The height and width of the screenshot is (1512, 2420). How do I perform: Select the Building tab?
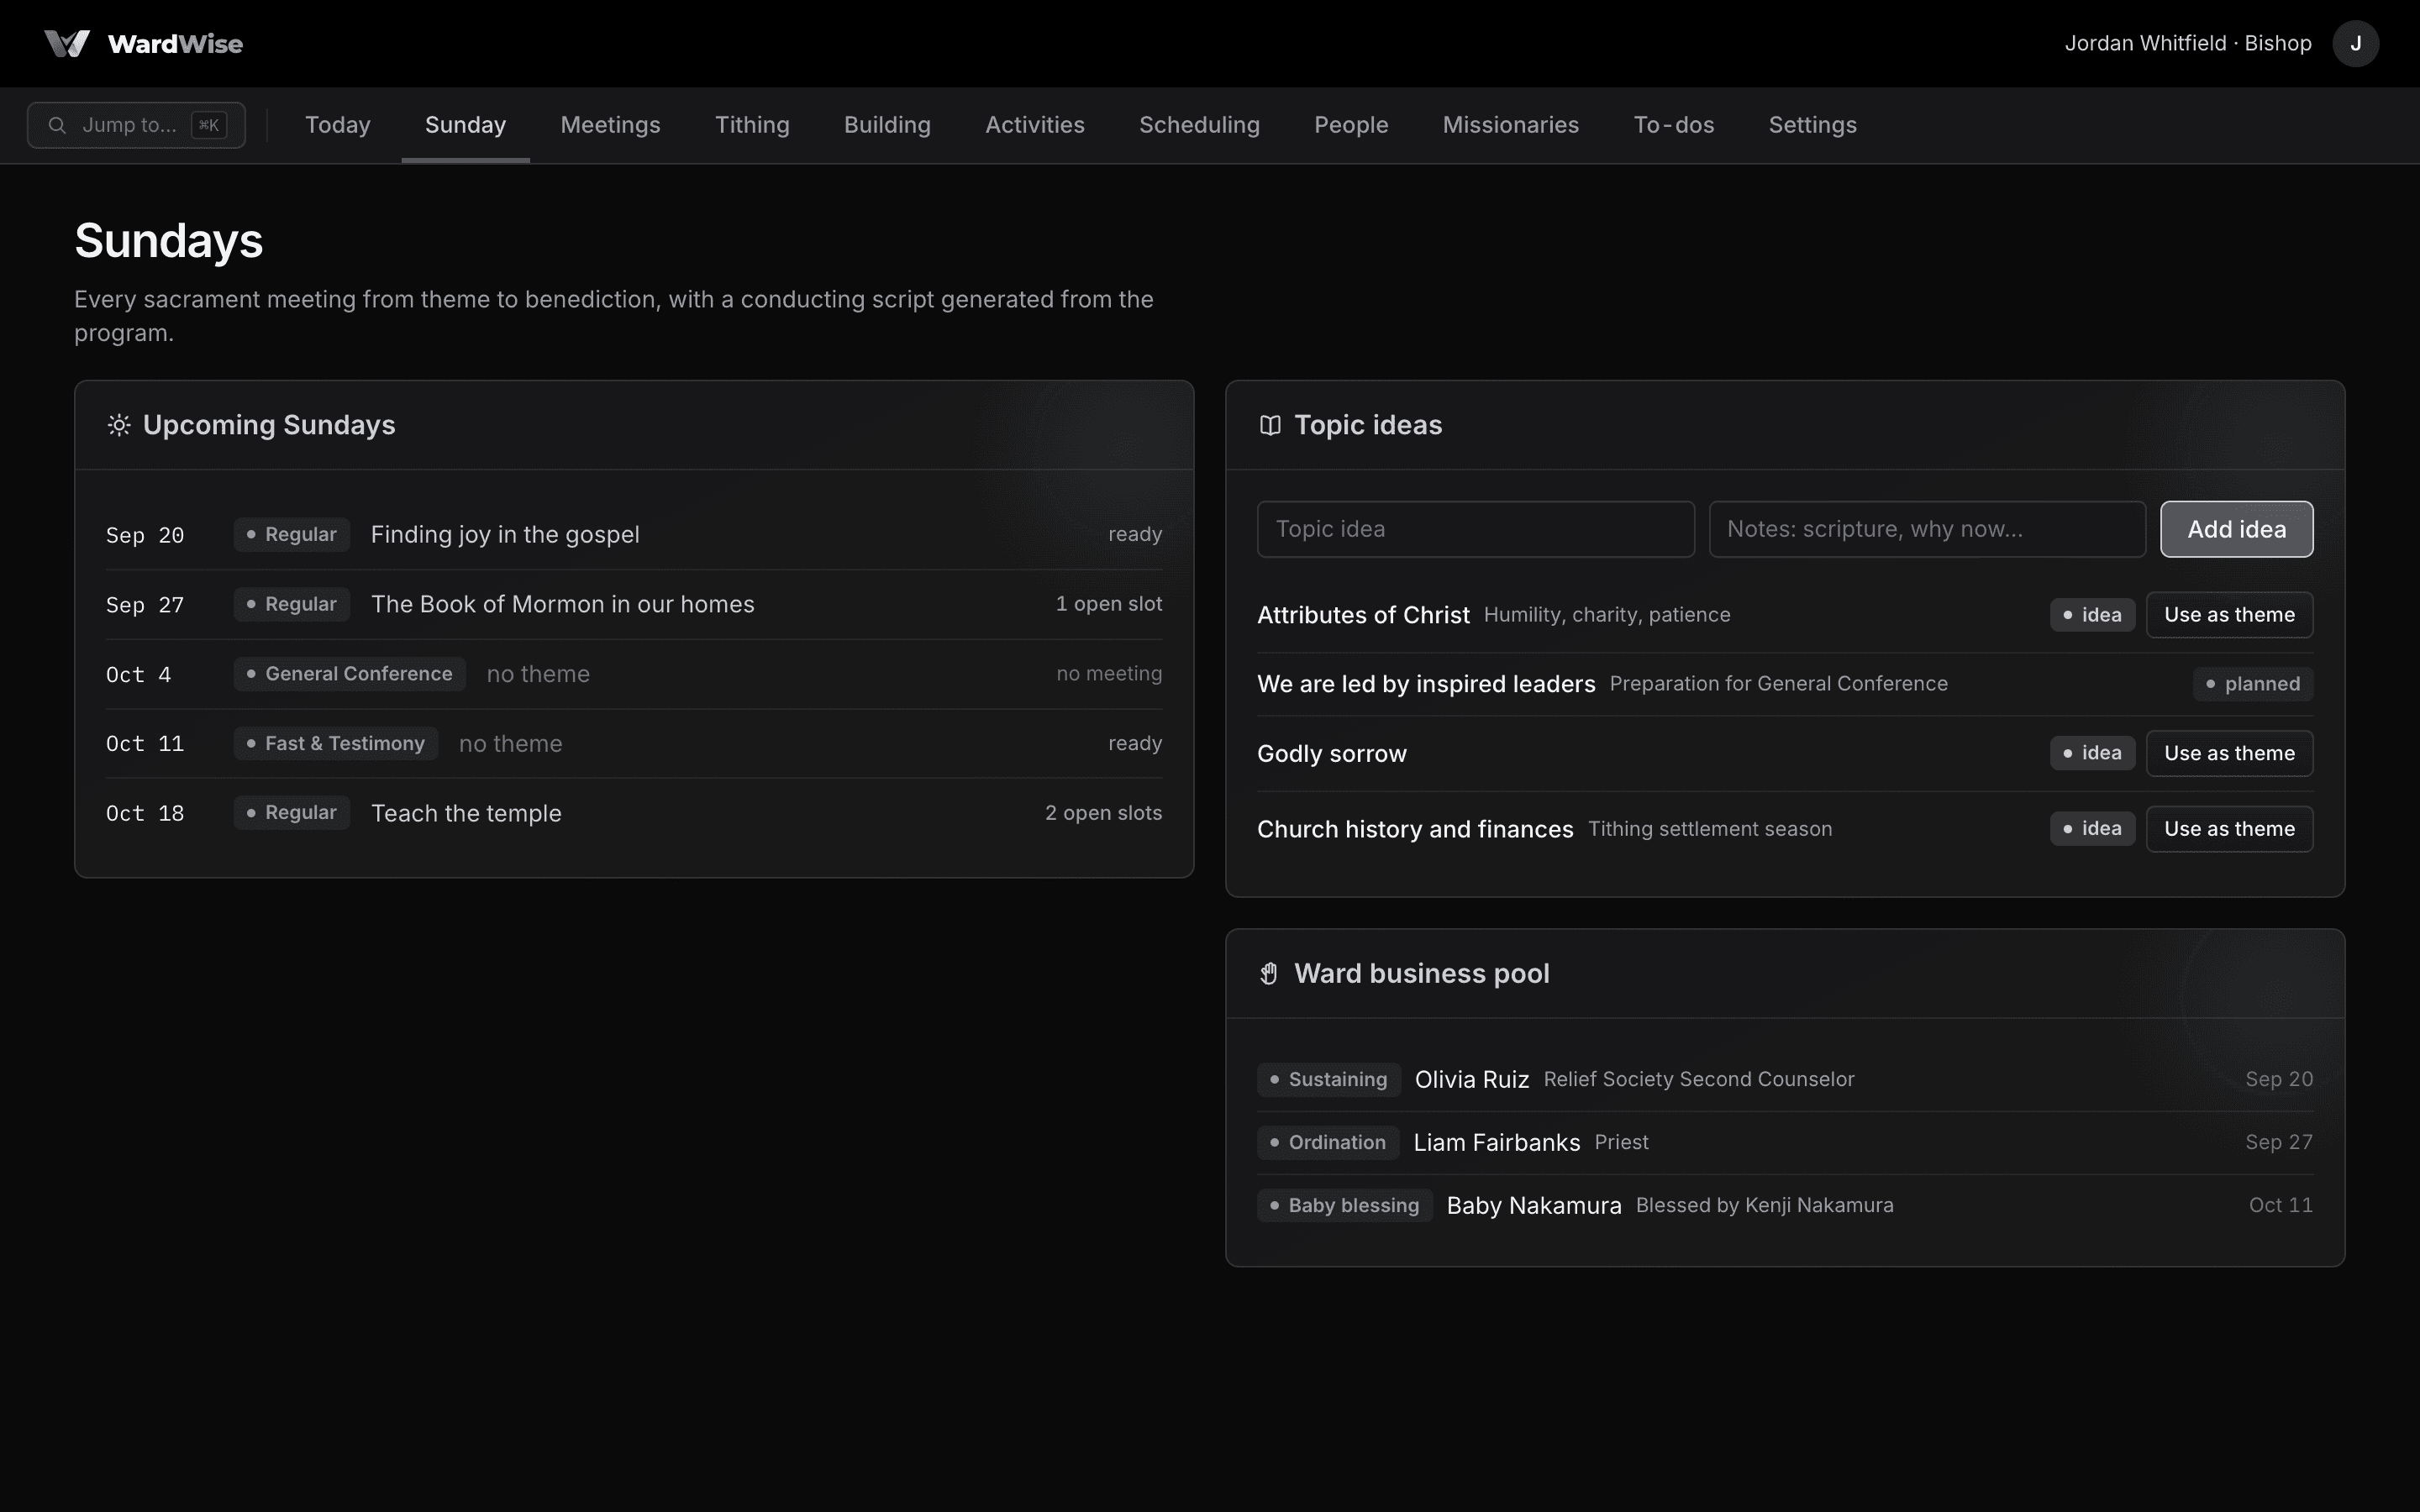click(x=887, y=125)
